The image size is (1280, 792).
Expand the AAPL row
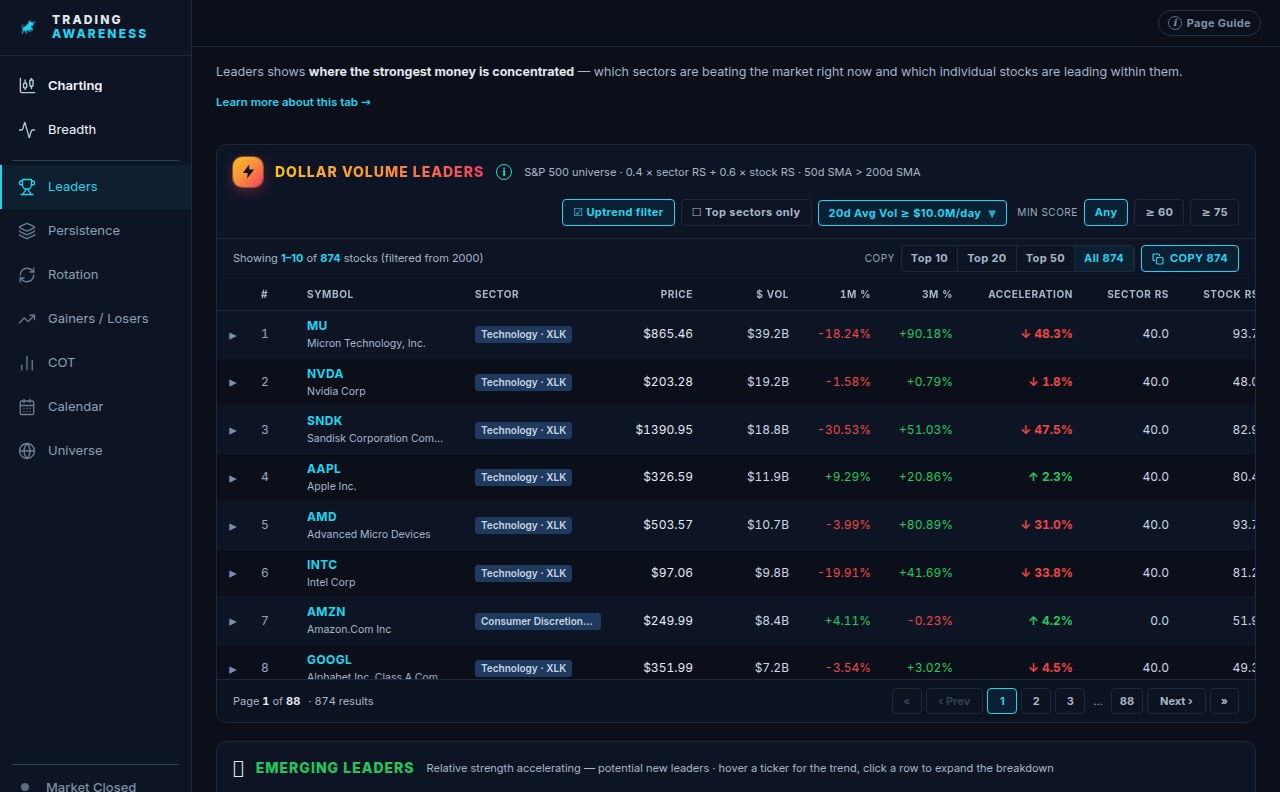[233, 478]
